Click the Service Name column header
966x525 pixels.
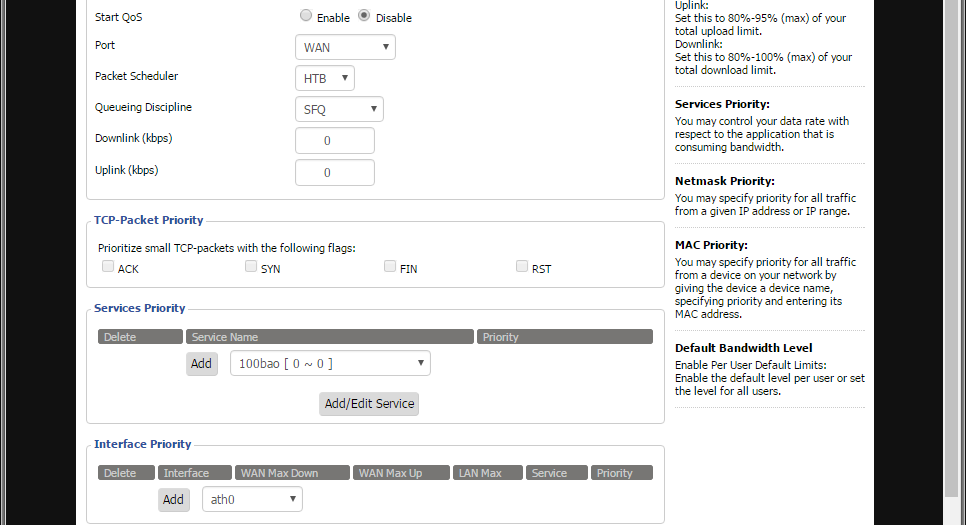(x=330, y=337)
